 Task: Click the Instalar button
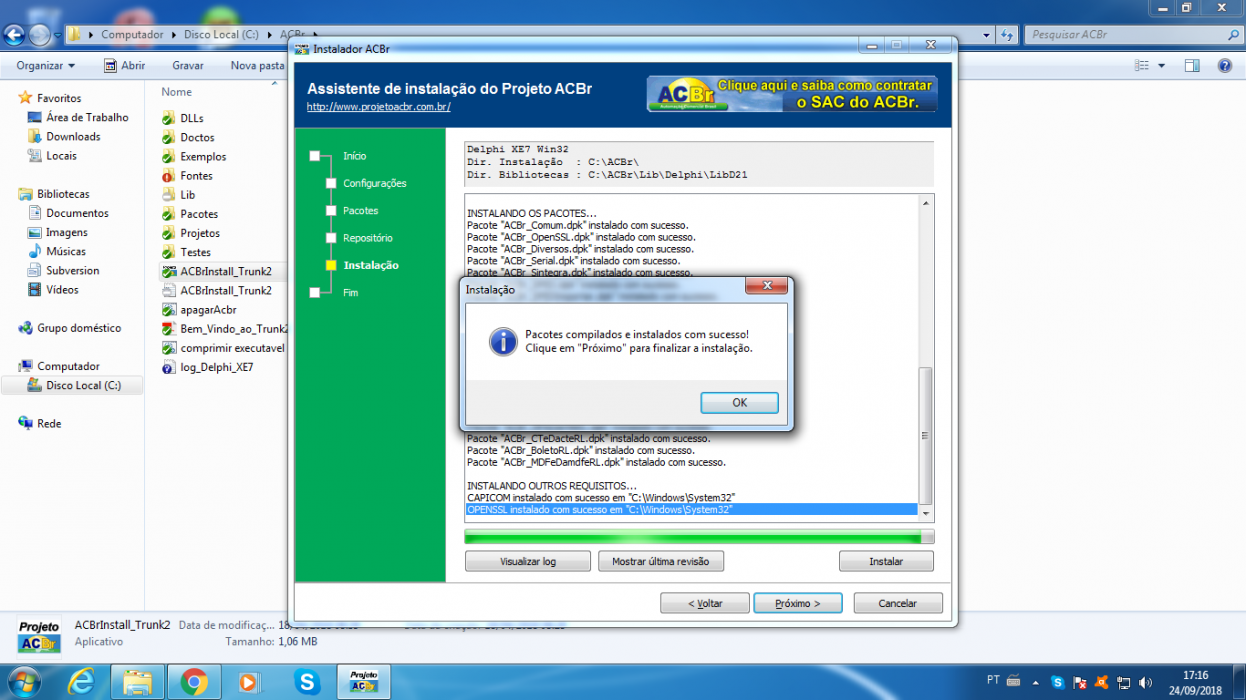tap(886, 562)
